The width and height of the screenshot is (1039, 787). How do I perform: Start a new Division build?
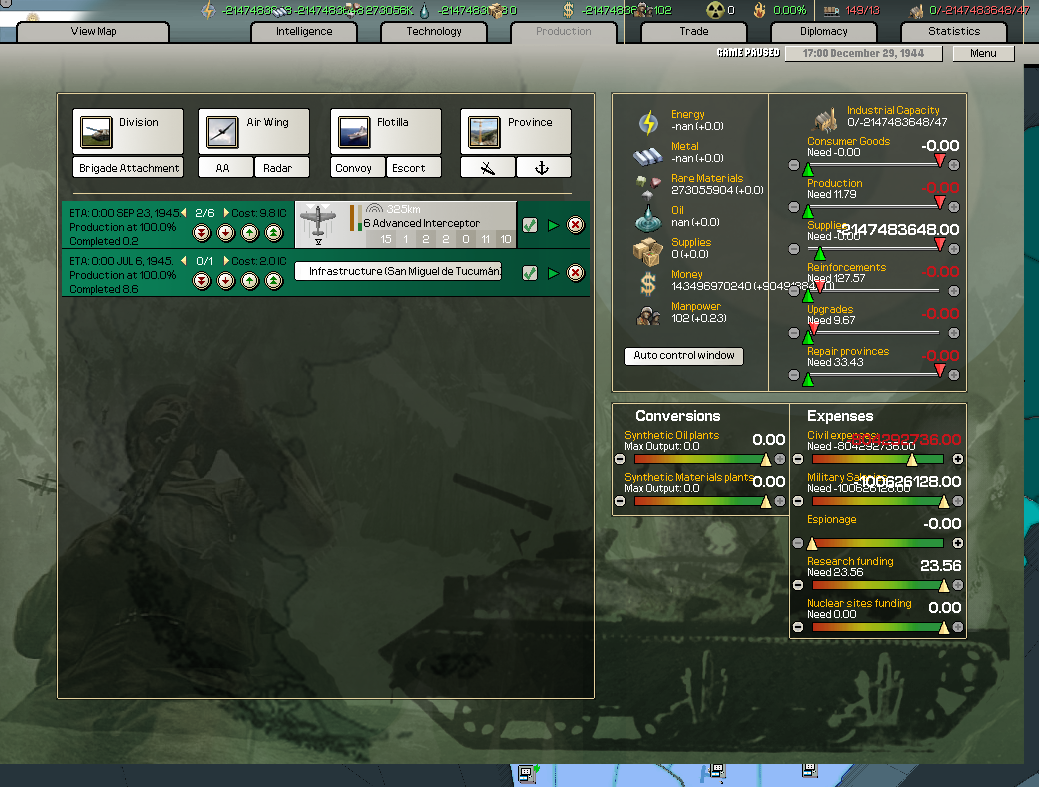coord(128,131)
